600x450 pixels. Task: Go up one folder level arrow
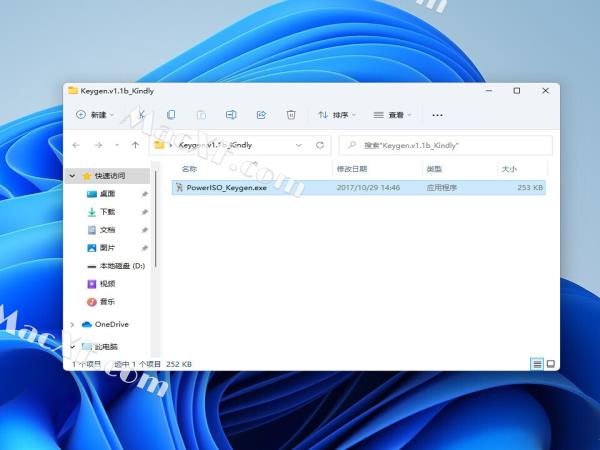pos(135,145)
